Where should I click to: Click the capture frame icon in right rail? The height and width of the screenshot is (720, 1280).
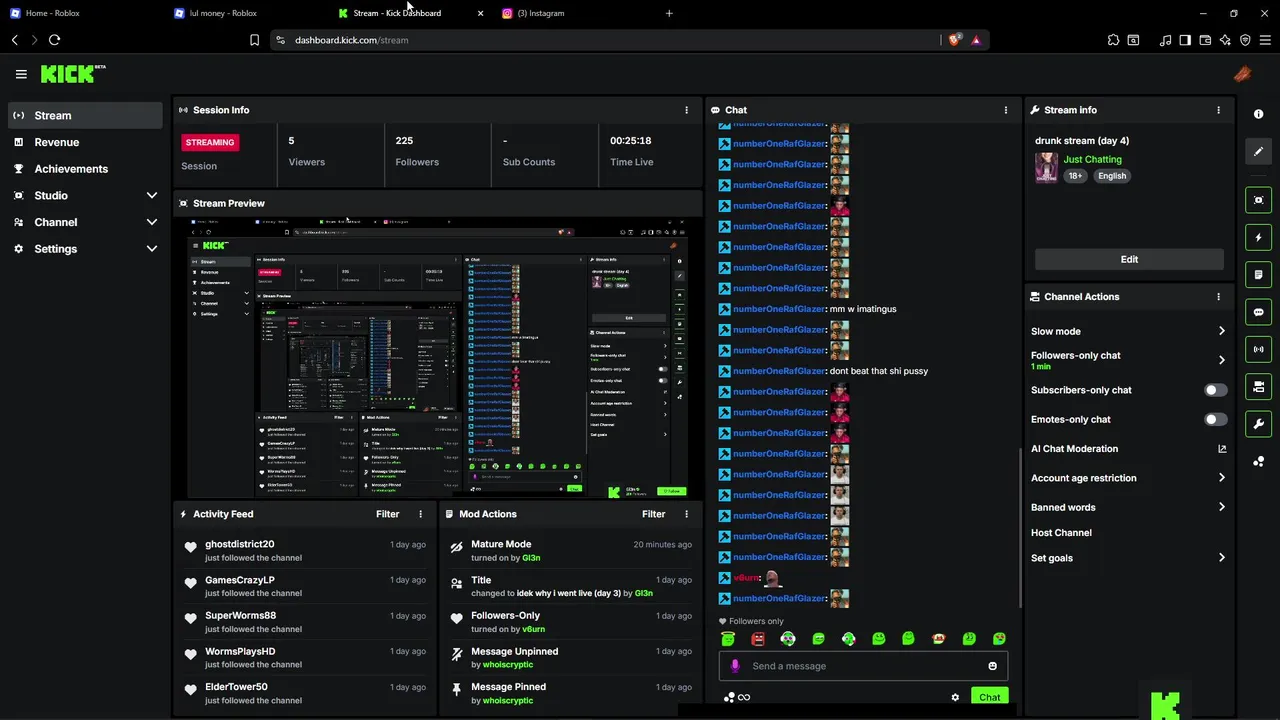1258,200
